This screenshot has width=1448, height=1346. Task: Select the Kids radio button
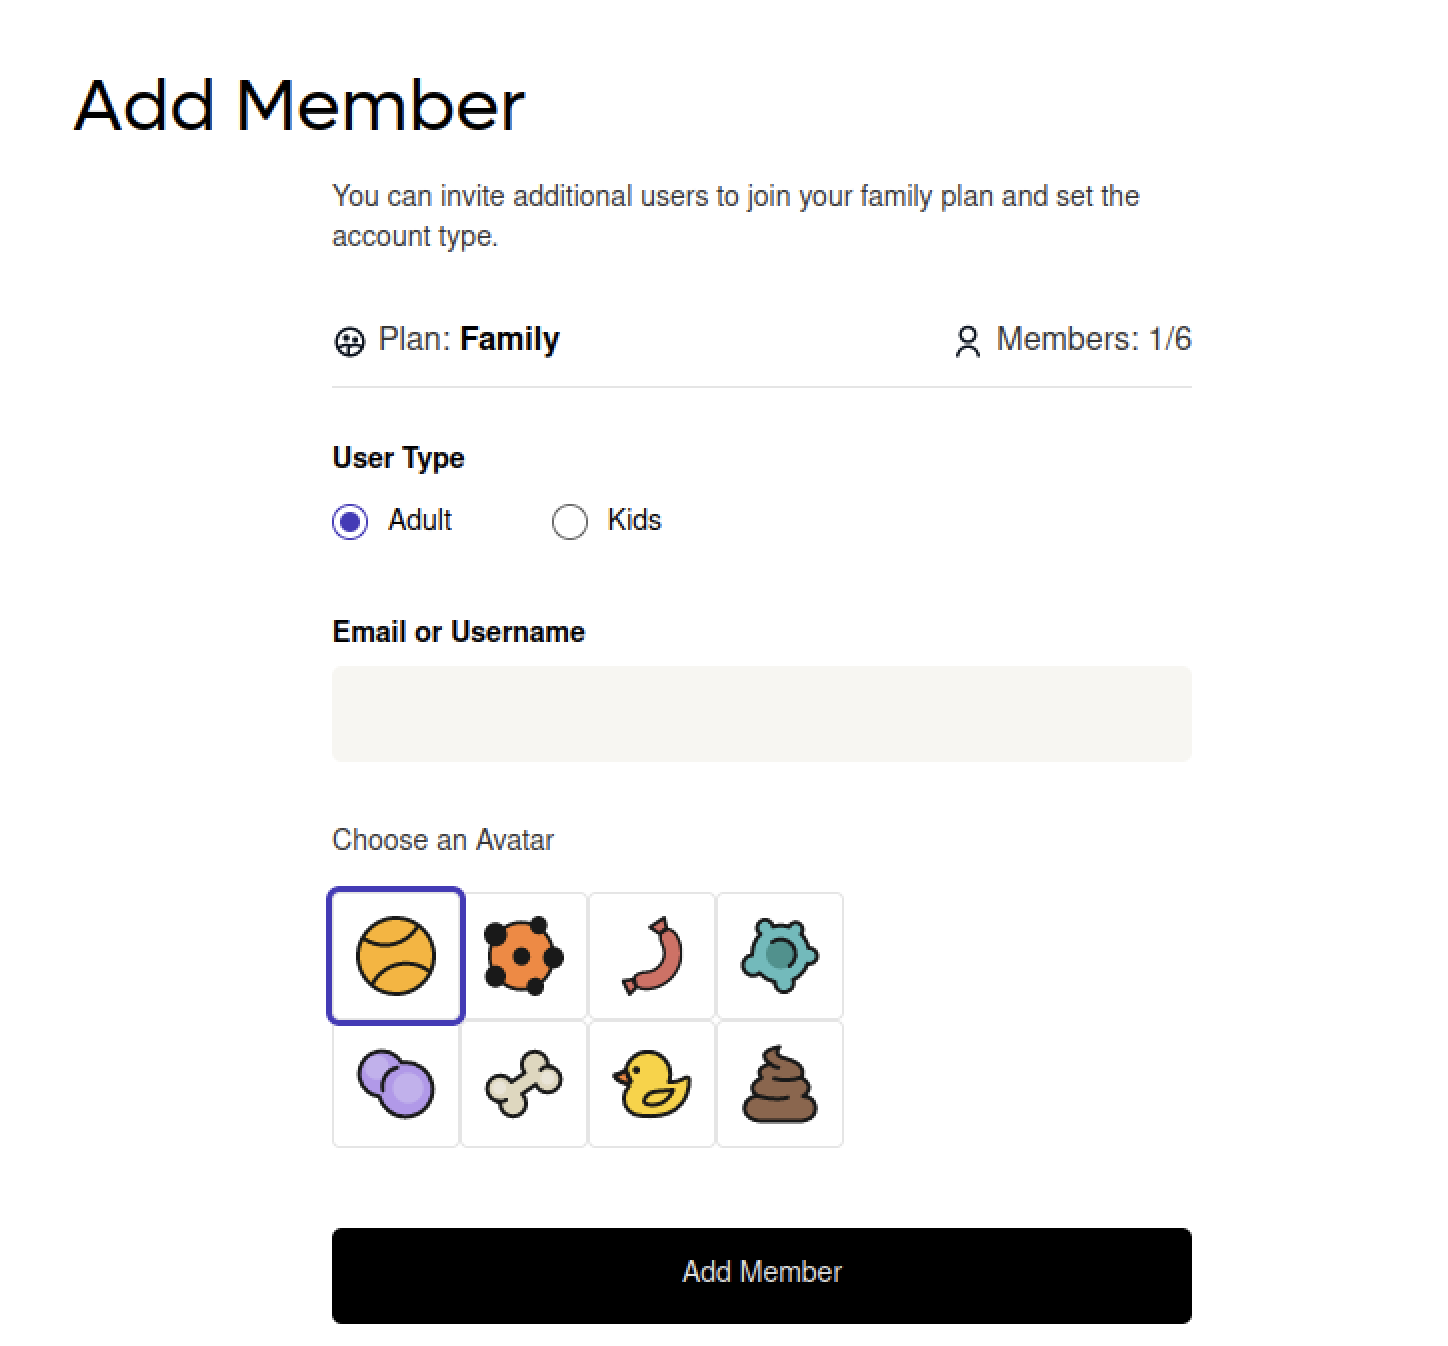pyautogui.click(x=570, y=521)
